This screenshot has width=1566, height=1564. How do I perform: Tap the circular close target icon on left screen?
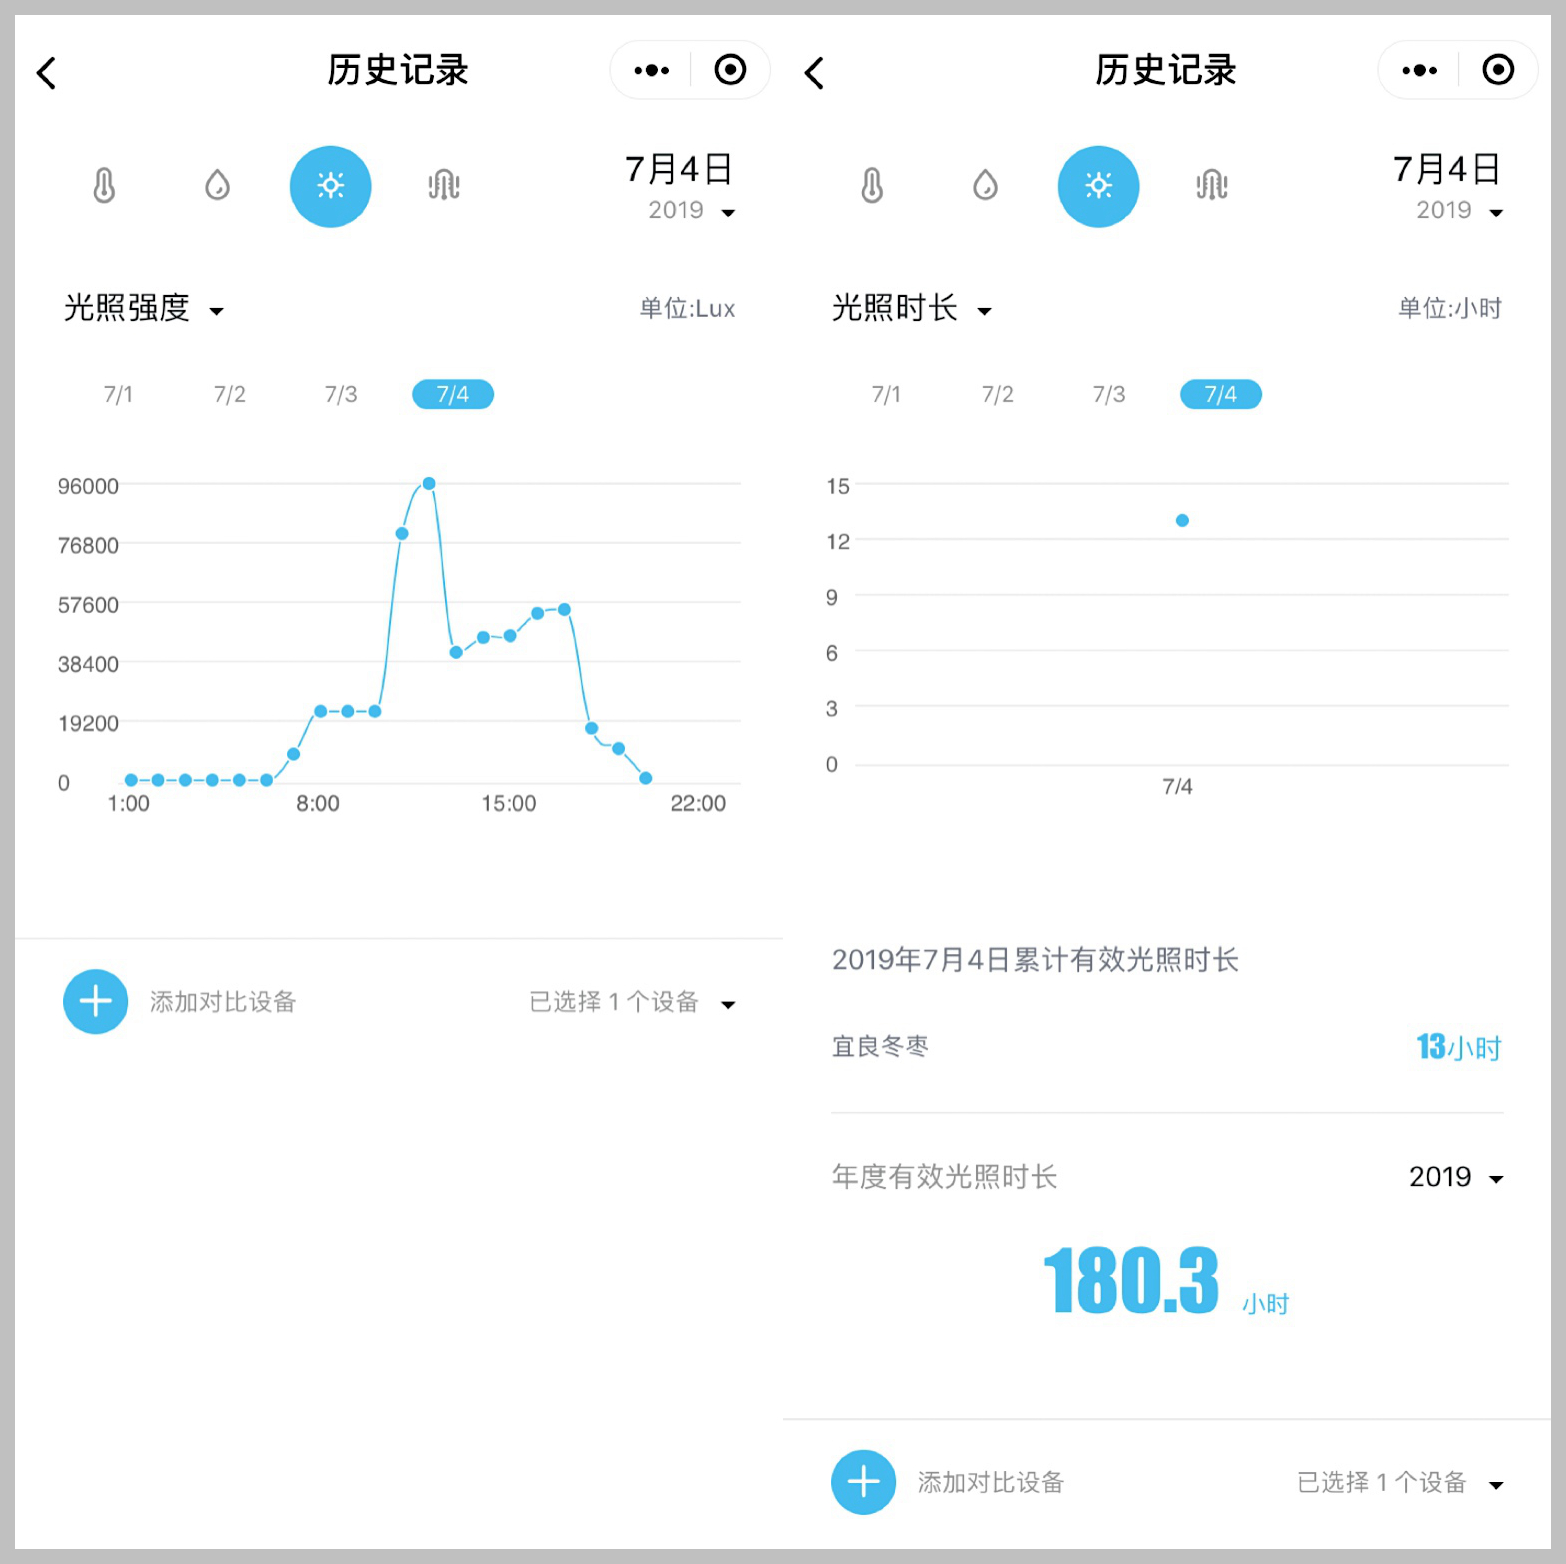(x=730, y=70)
